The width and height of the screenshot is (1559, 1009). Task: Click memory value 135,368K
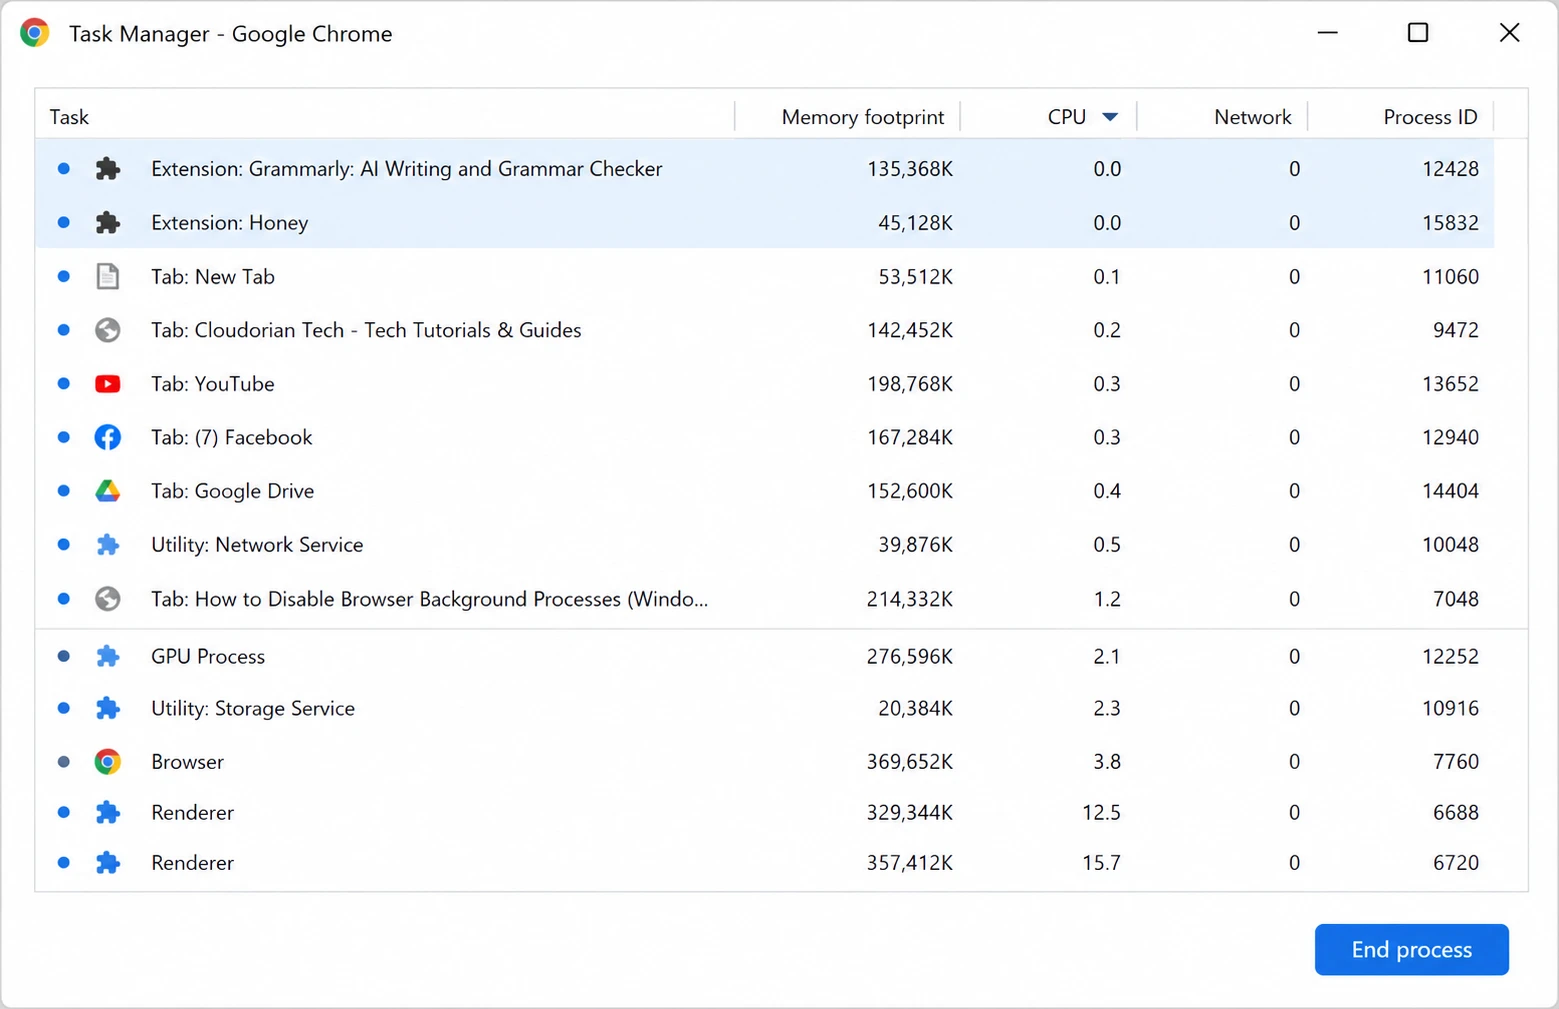910,169
